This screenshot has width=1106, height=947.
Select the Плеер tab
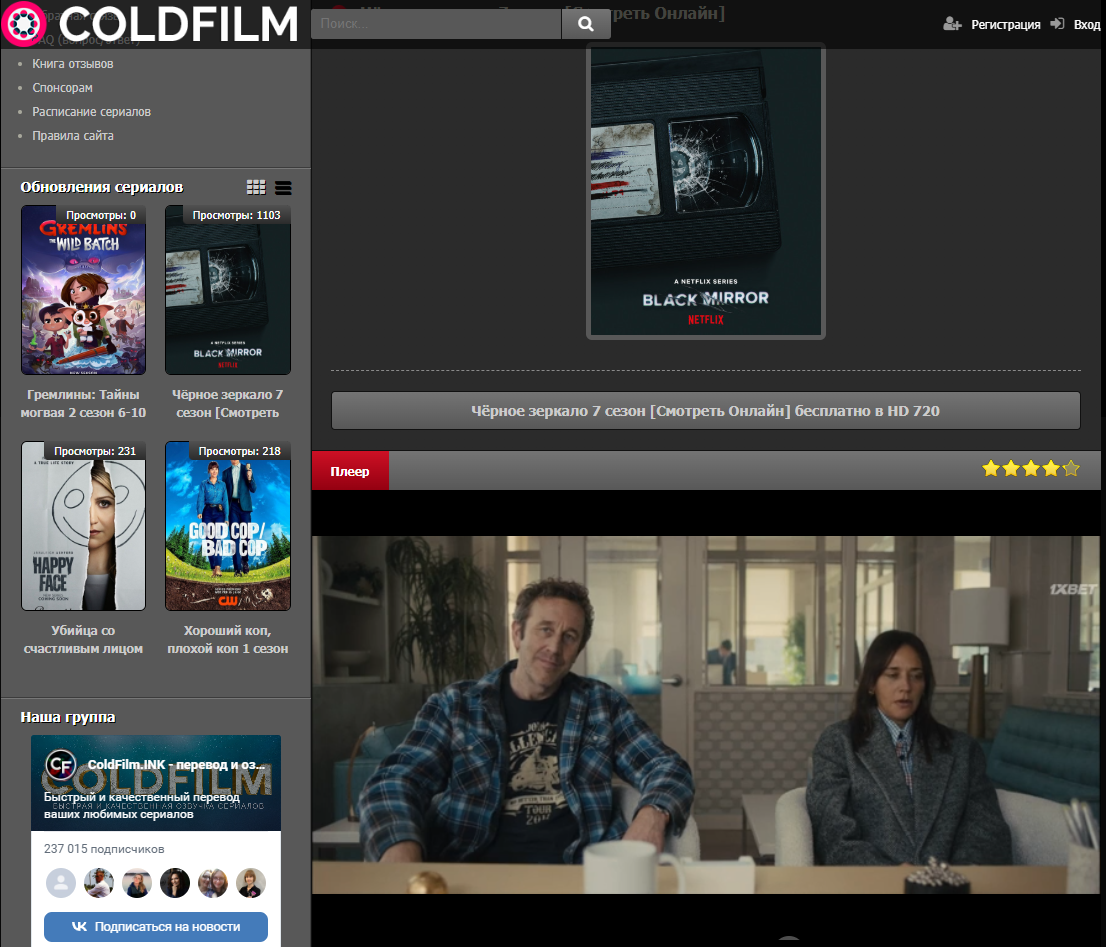(x=350, y=471)
